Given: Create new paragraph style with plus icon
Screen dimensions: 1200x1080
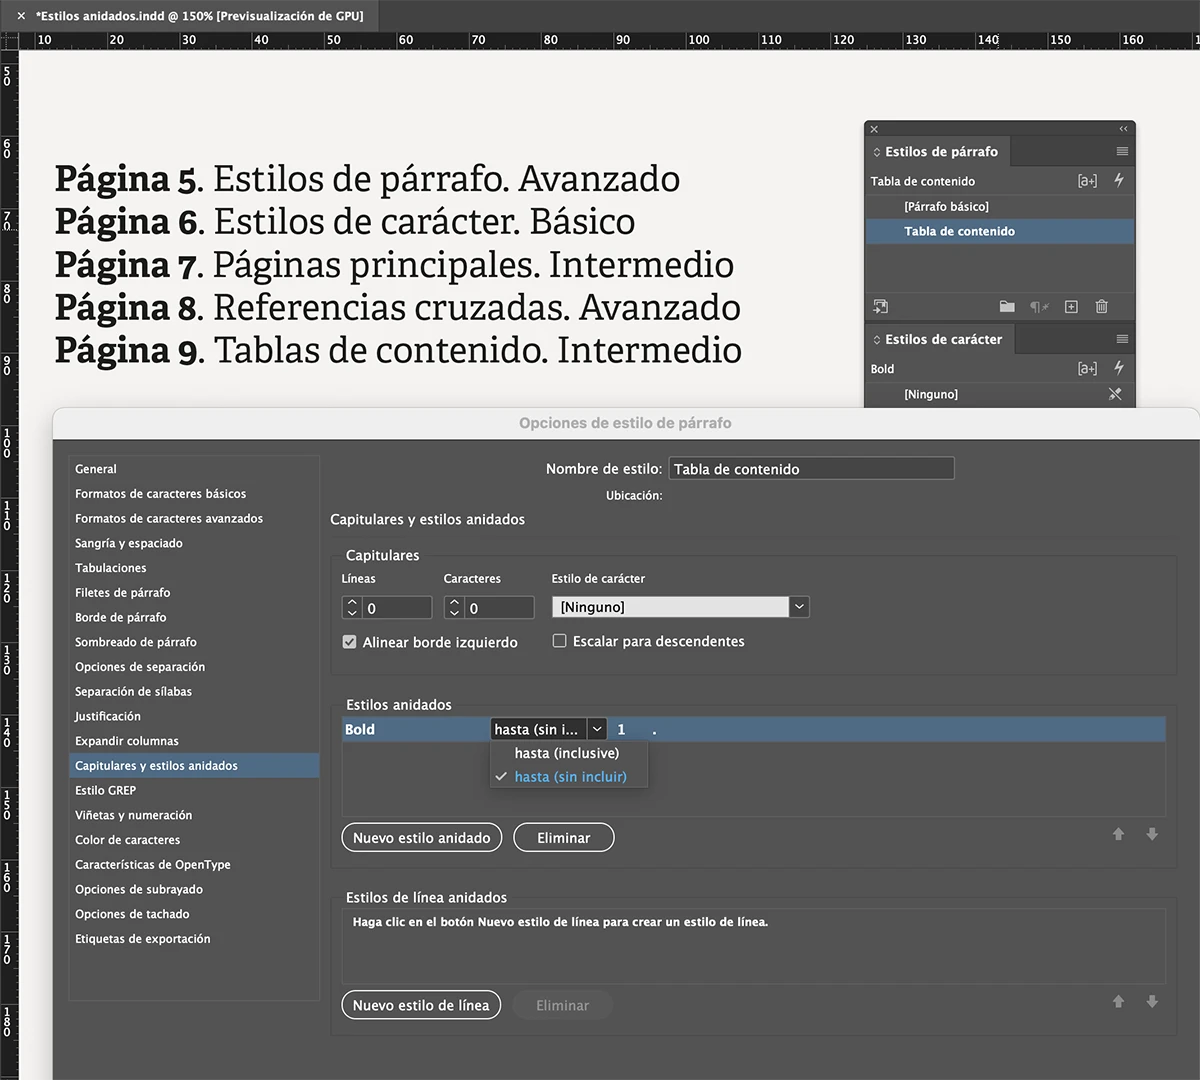Looking at the screenshot, I should pyautogui.click(x=1071, y=307).
